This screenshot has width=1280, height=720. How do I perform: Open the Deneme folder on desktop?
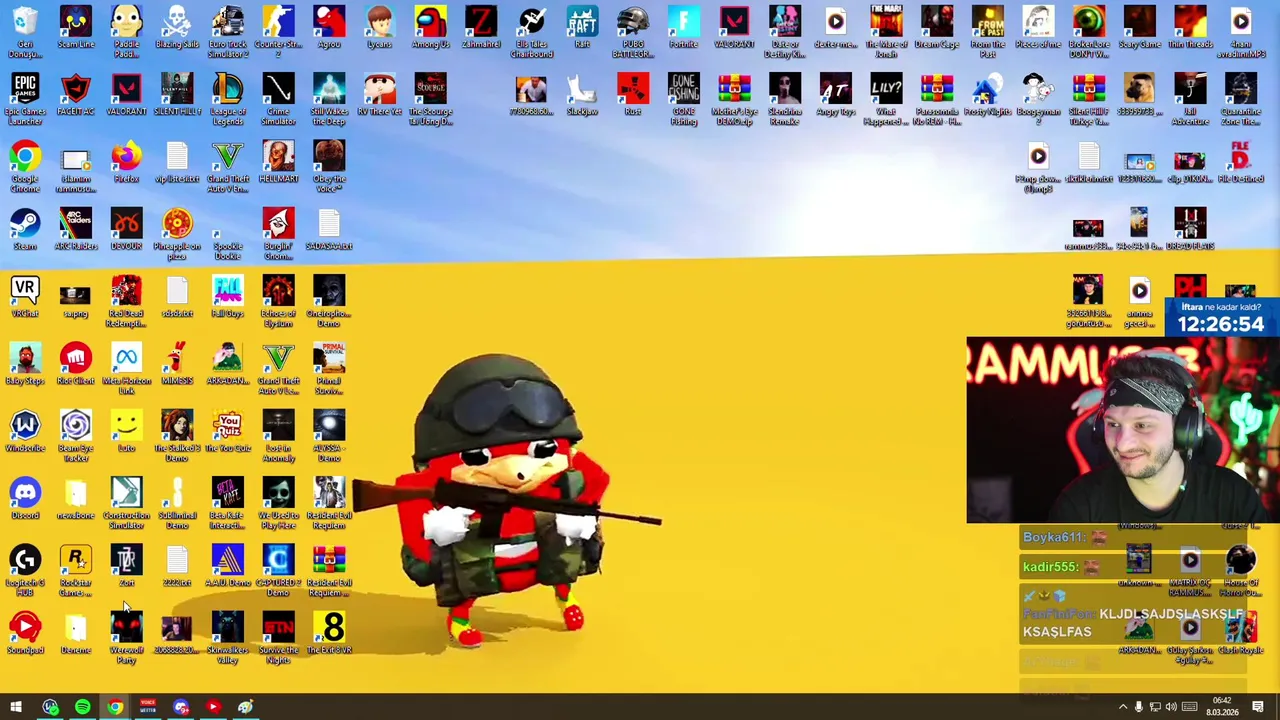point(76,633)
